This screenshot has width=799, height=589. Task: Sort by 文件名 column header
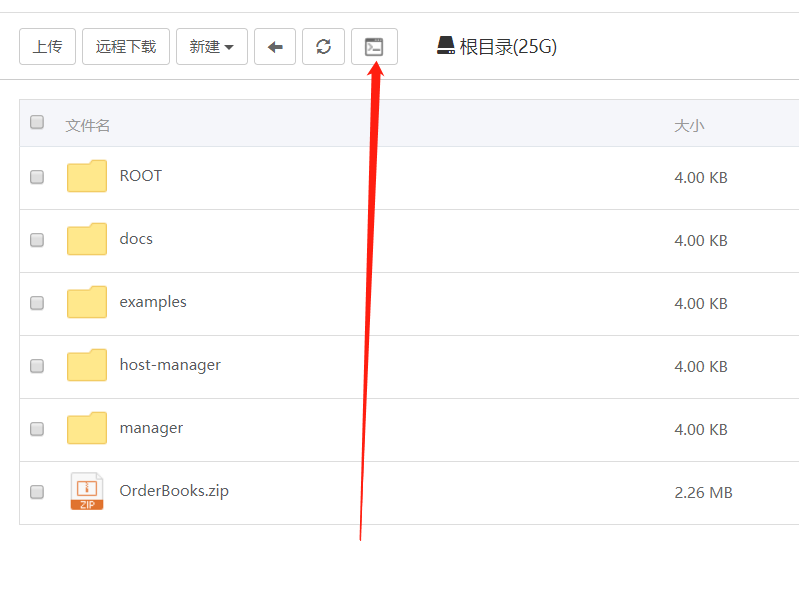[x=88, y=125]
